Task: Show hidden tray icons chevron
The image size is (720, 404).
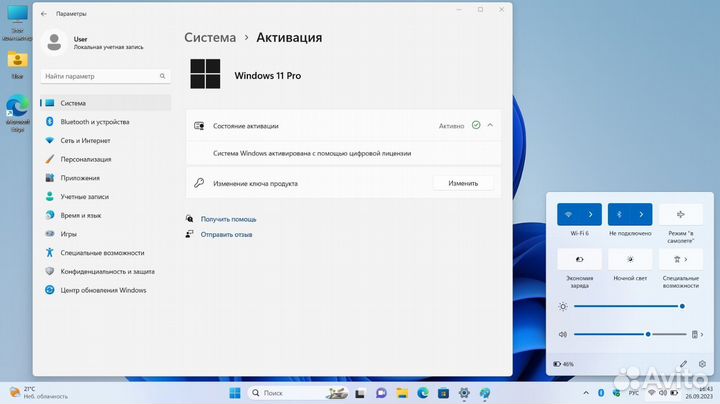Action: [x=586, y=393]
